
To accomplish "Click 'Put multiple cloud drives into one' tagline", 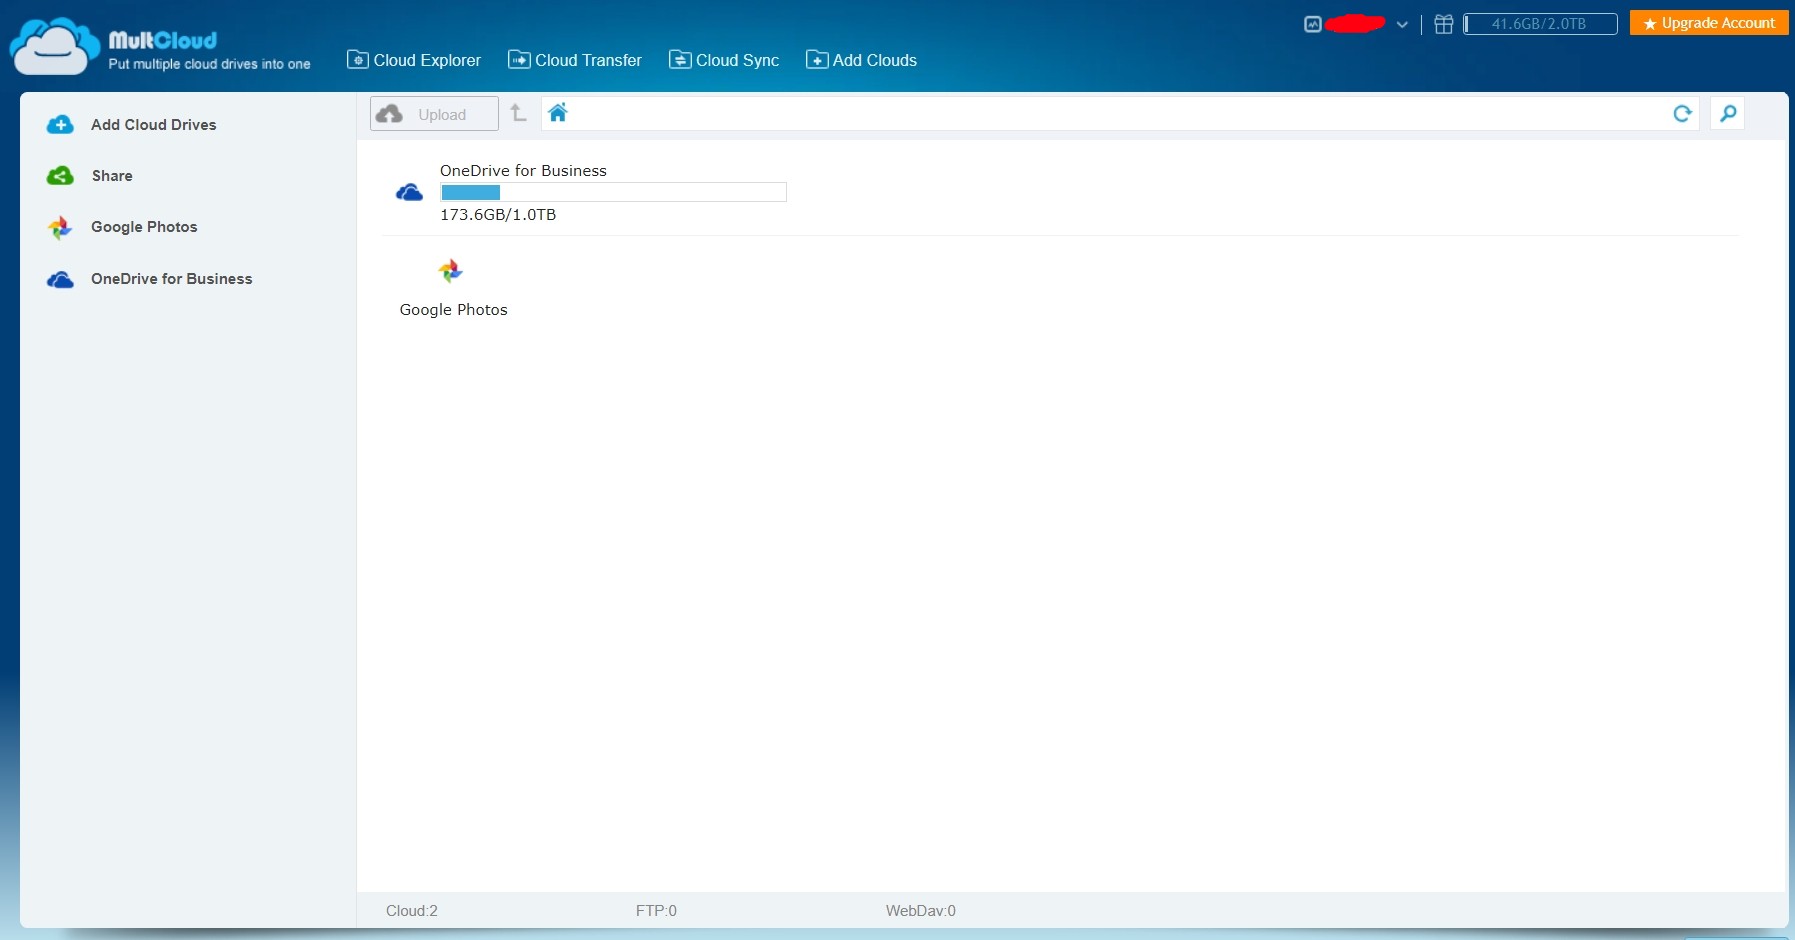I will [209, 64].
